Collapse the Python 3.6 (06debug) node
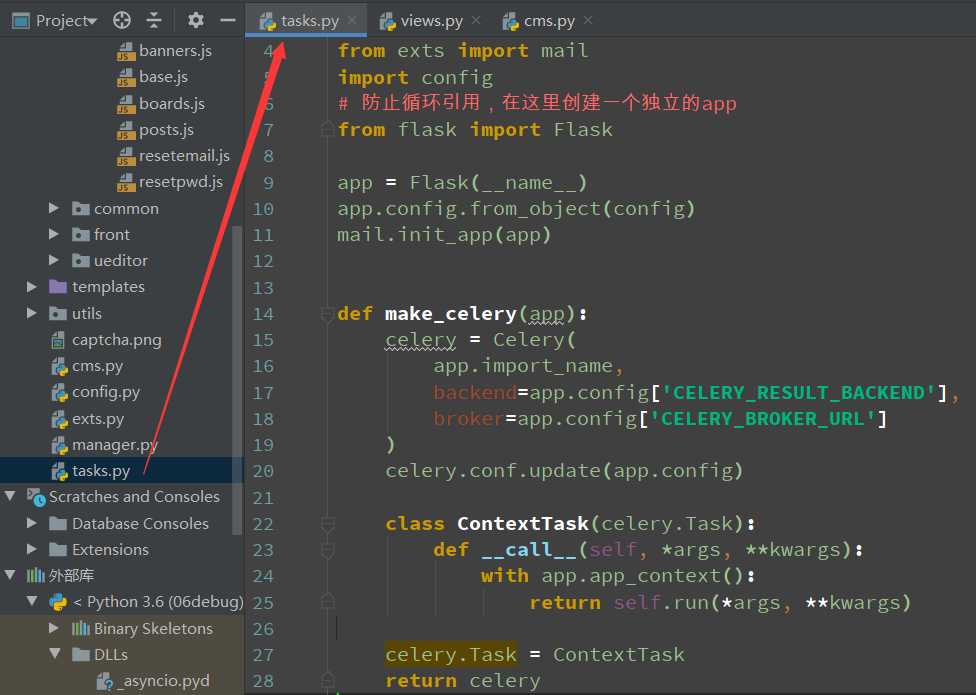The width and height of the screenshot is (976, 695). [x=32, y=600]
